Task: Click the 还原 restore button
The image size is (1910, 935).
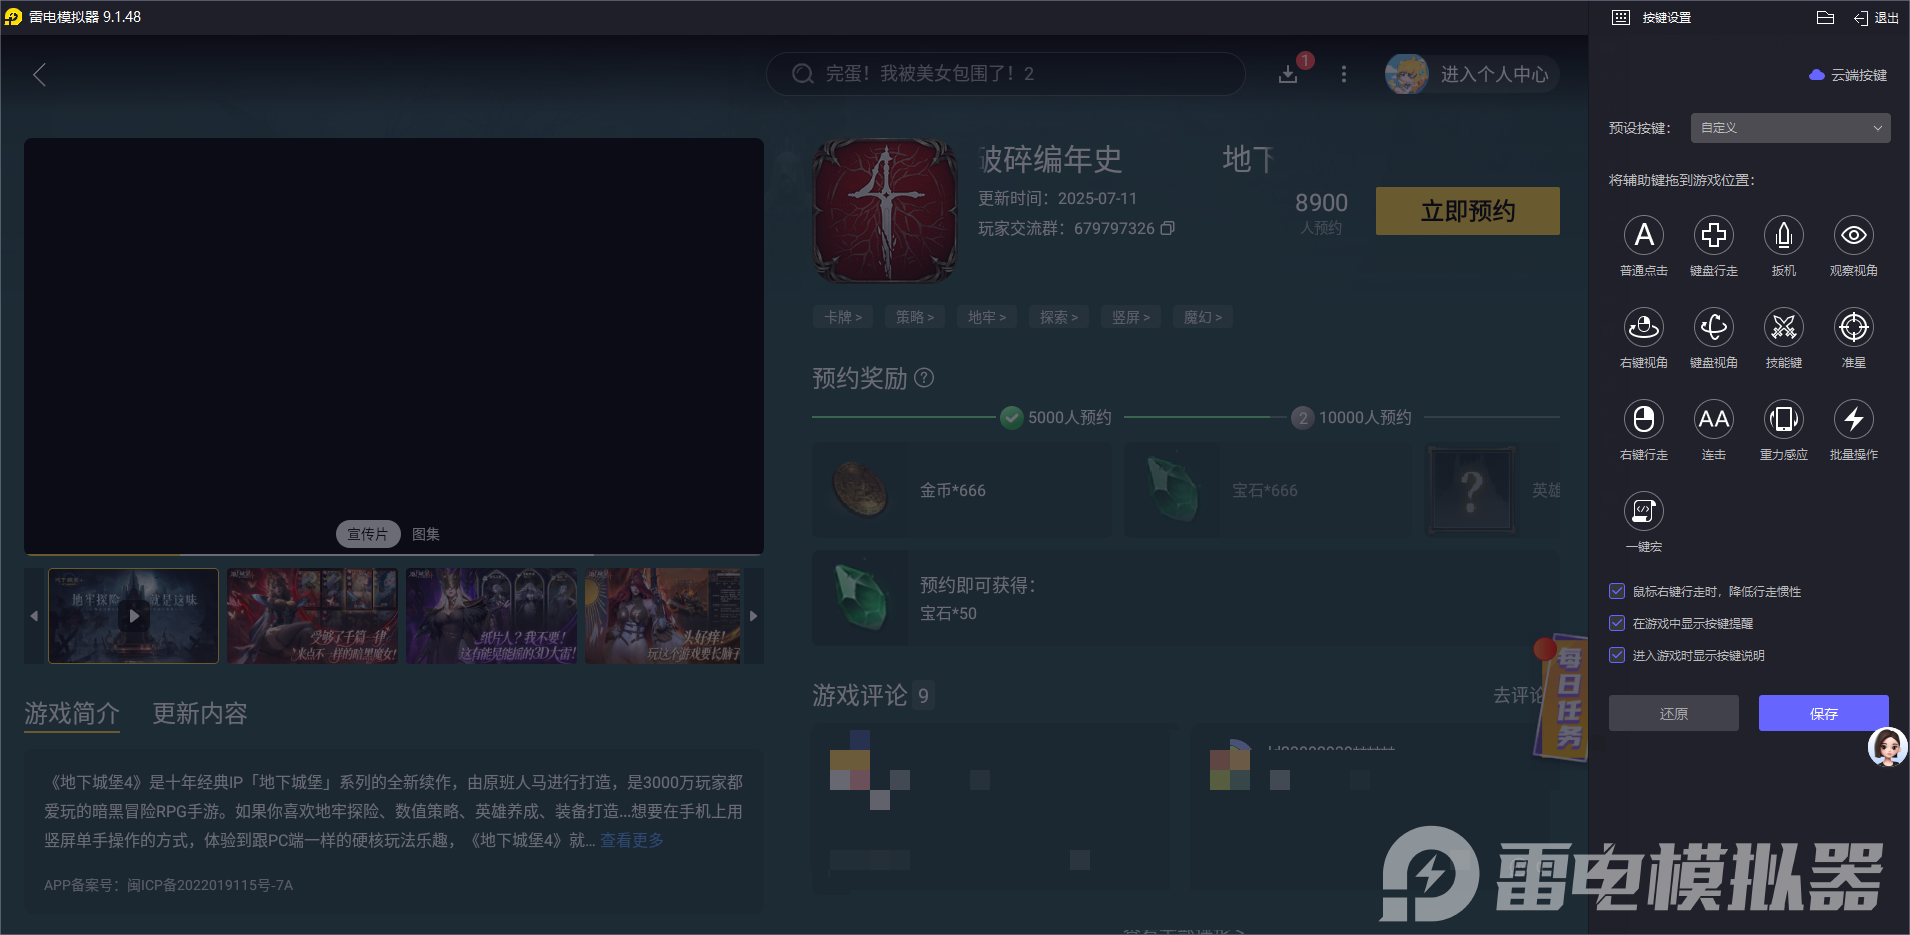Action: point(1674,713)
